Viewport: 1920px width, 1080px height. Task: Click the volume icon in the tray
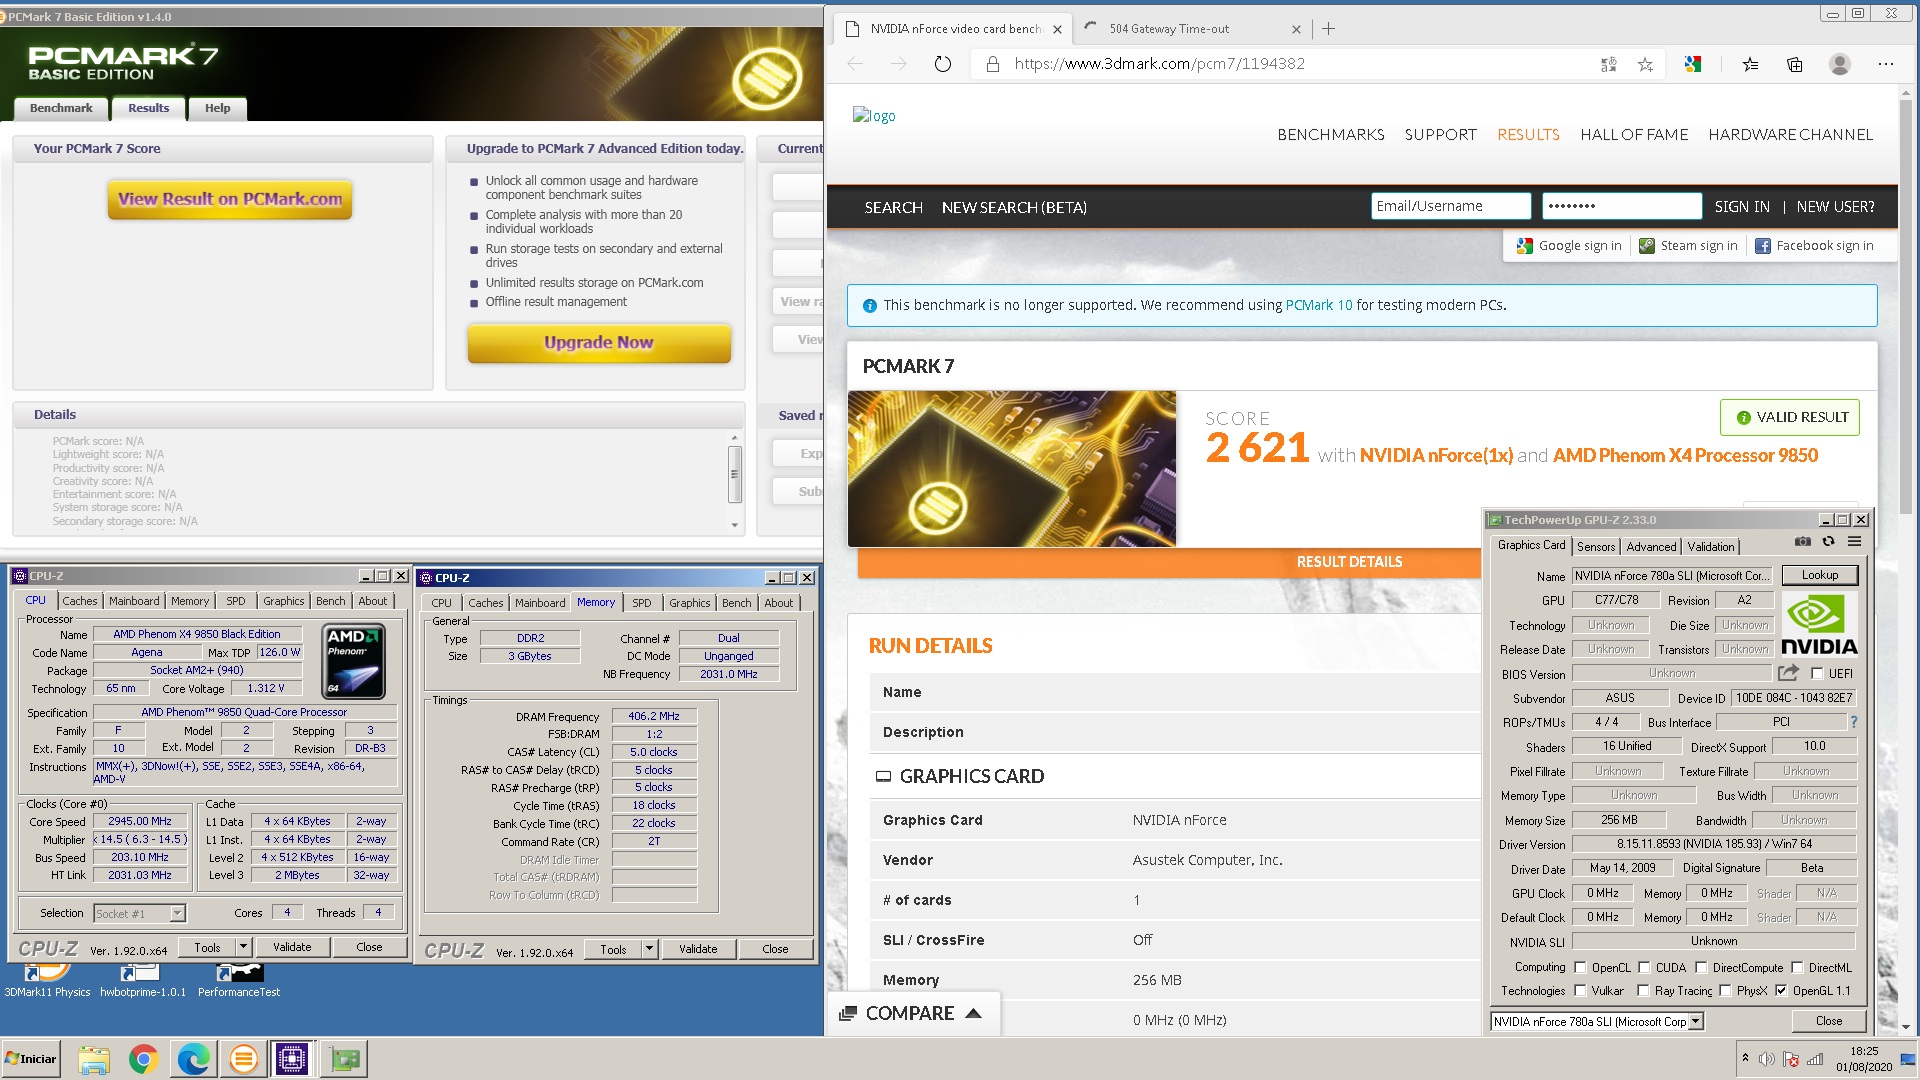(1767, 1059)
